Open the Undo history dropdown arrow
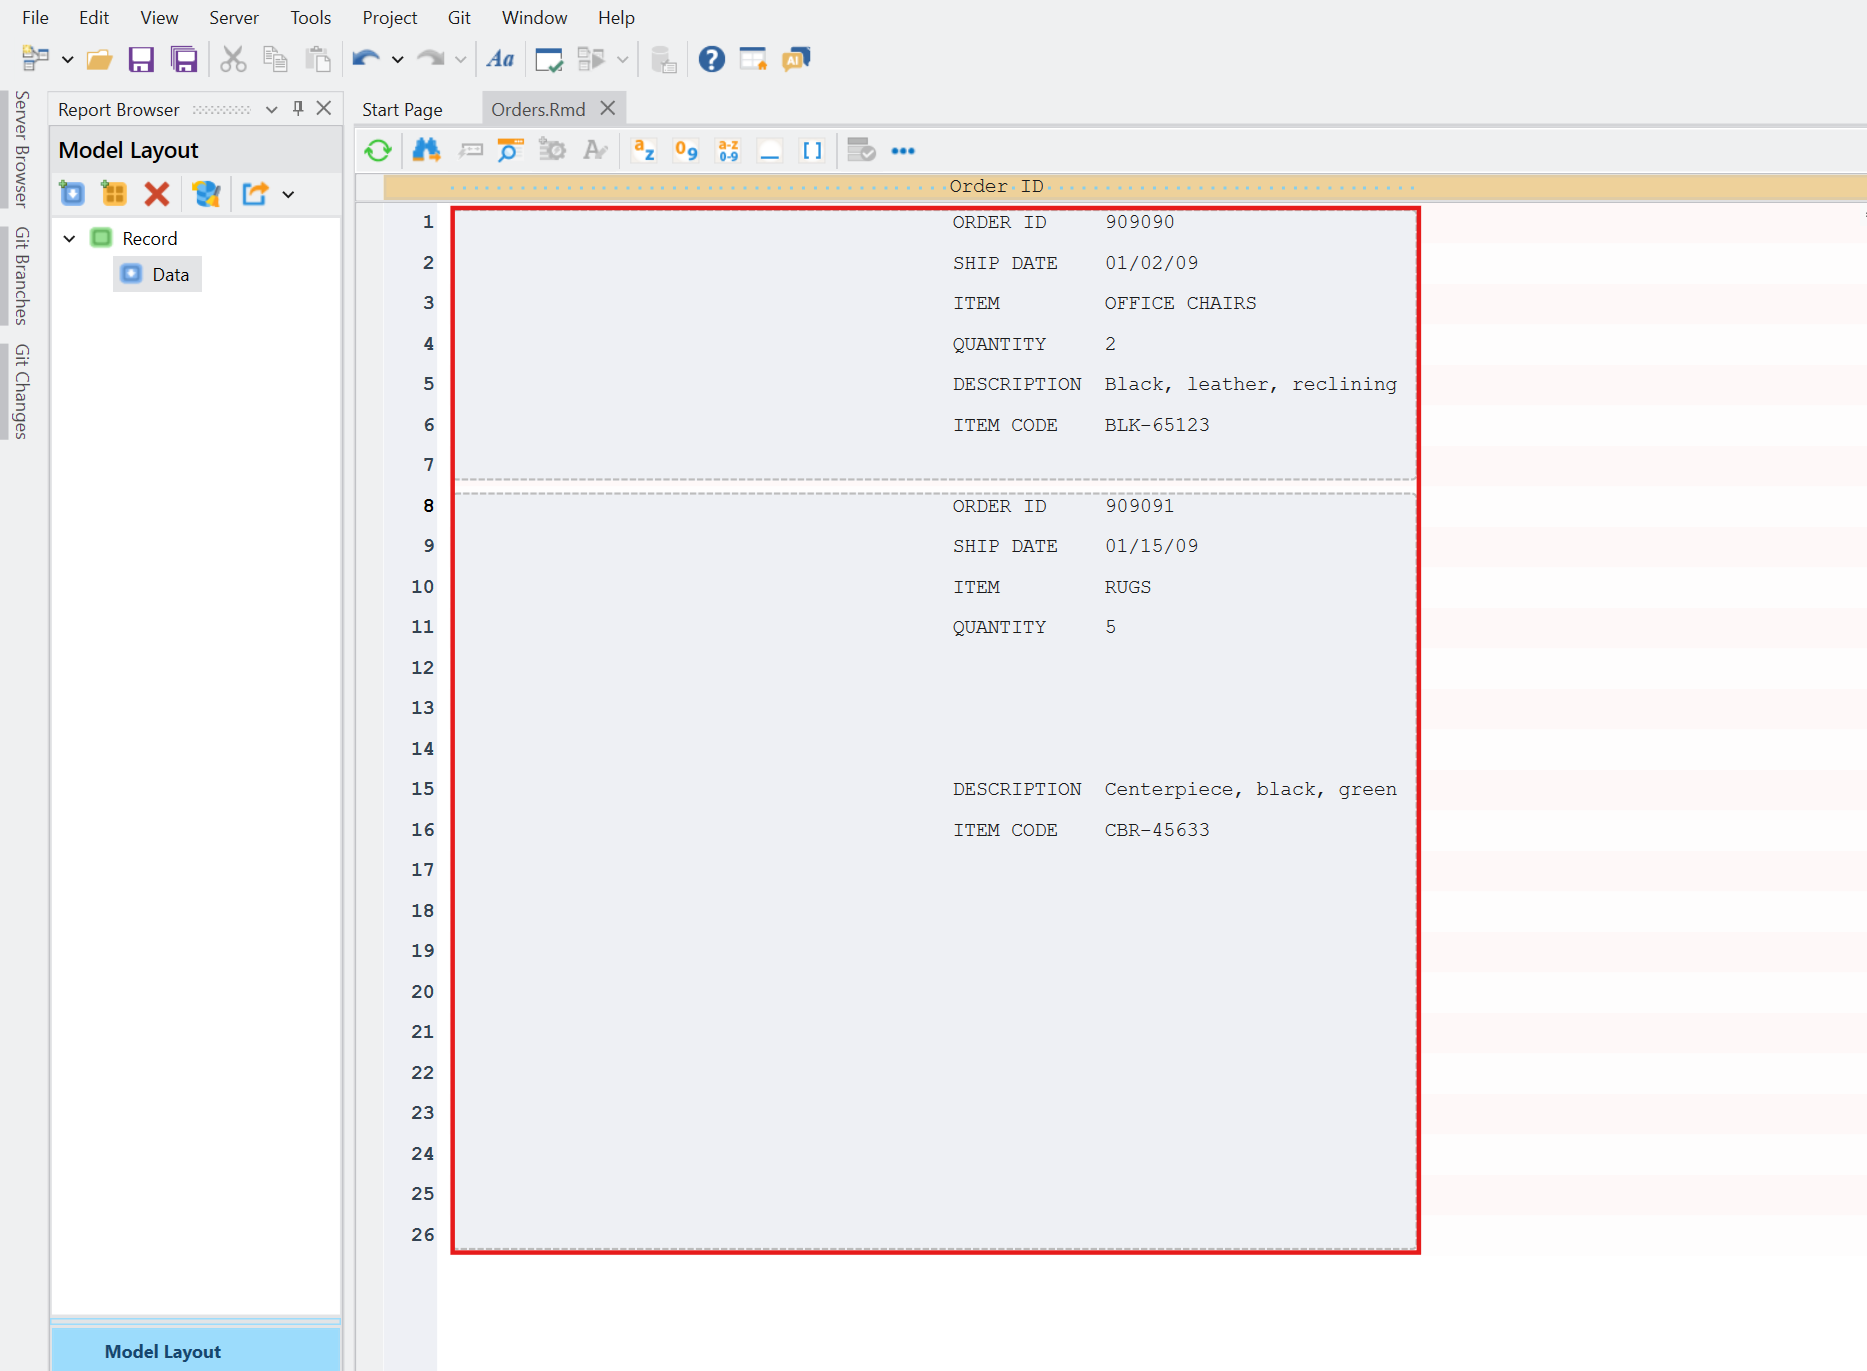The width and height of the screenshot is (1867, 1371). 397,60
